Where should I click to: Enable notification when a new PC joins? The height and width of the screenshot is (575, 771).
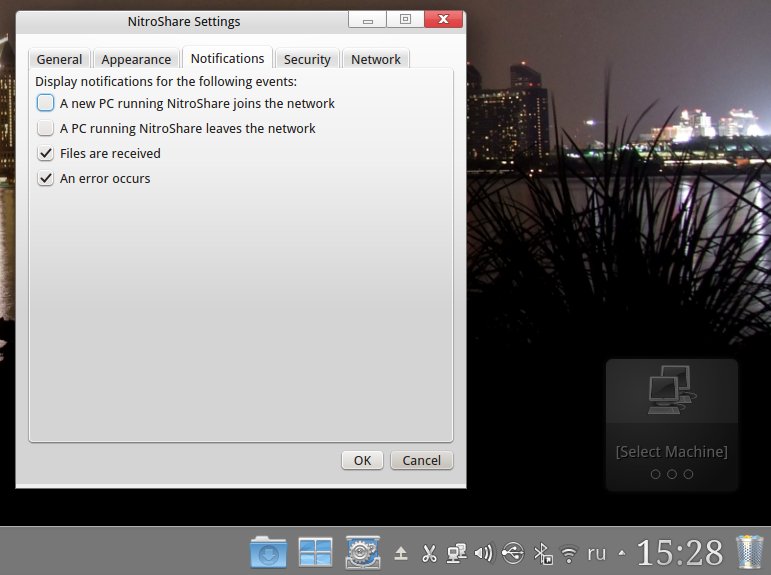[45, 103]
